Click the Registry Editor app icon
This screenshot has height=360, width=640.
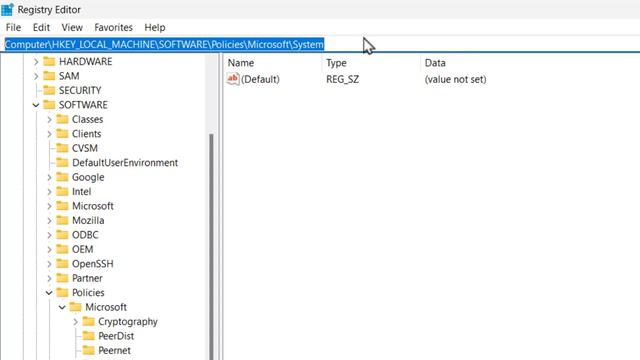click(7, 9)
